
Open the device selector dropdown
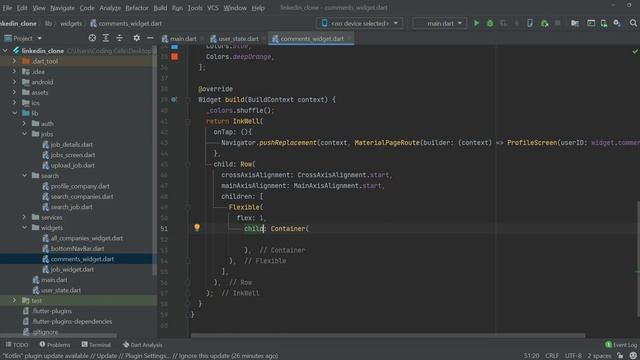pyautogui.click(x=359, y=23)
